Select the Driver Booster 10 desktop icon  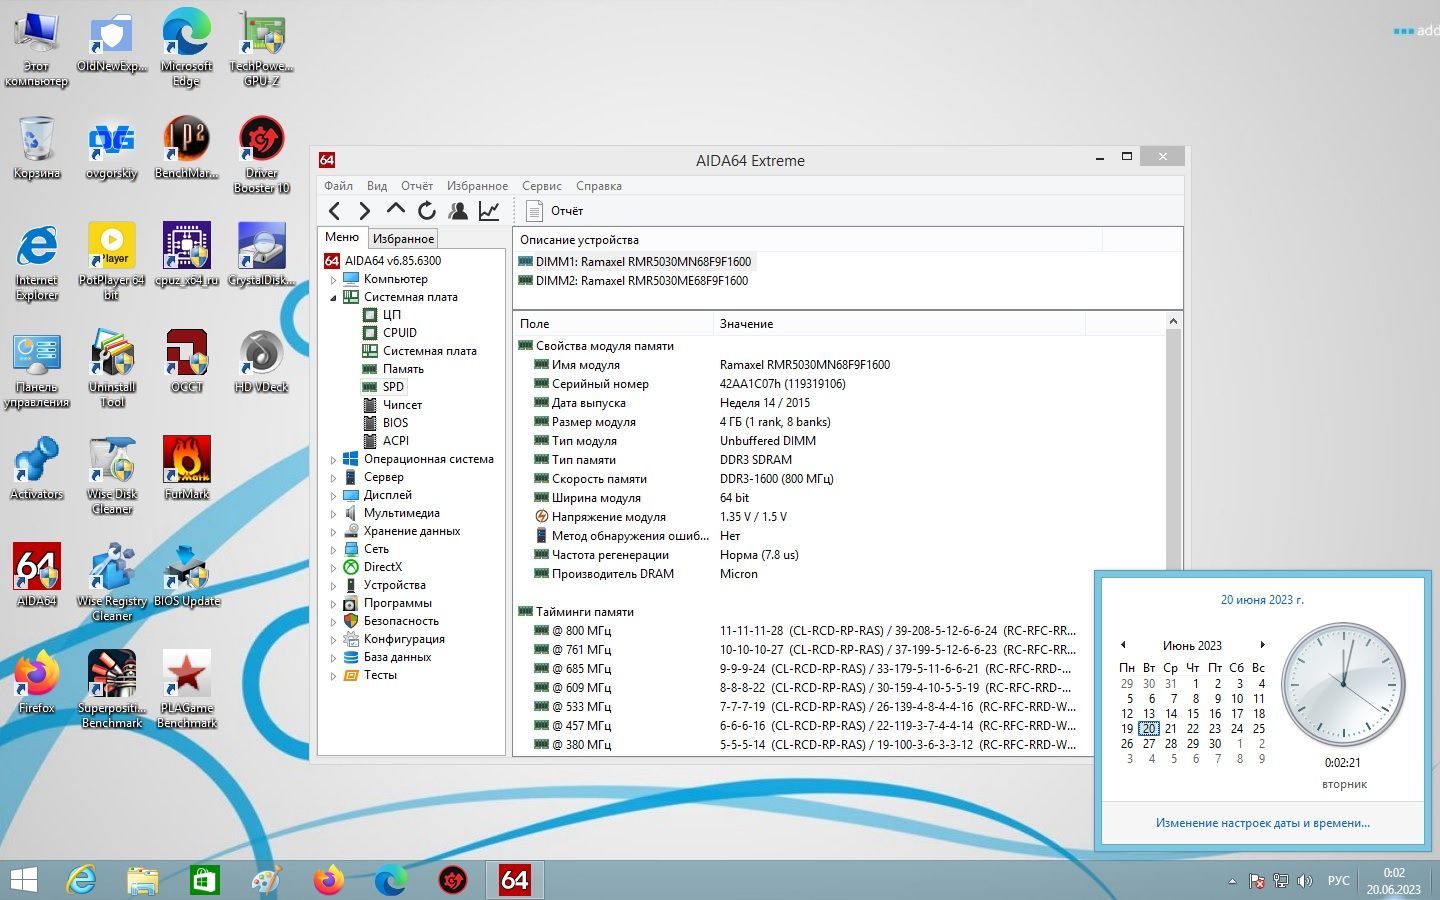pos(261,155)
